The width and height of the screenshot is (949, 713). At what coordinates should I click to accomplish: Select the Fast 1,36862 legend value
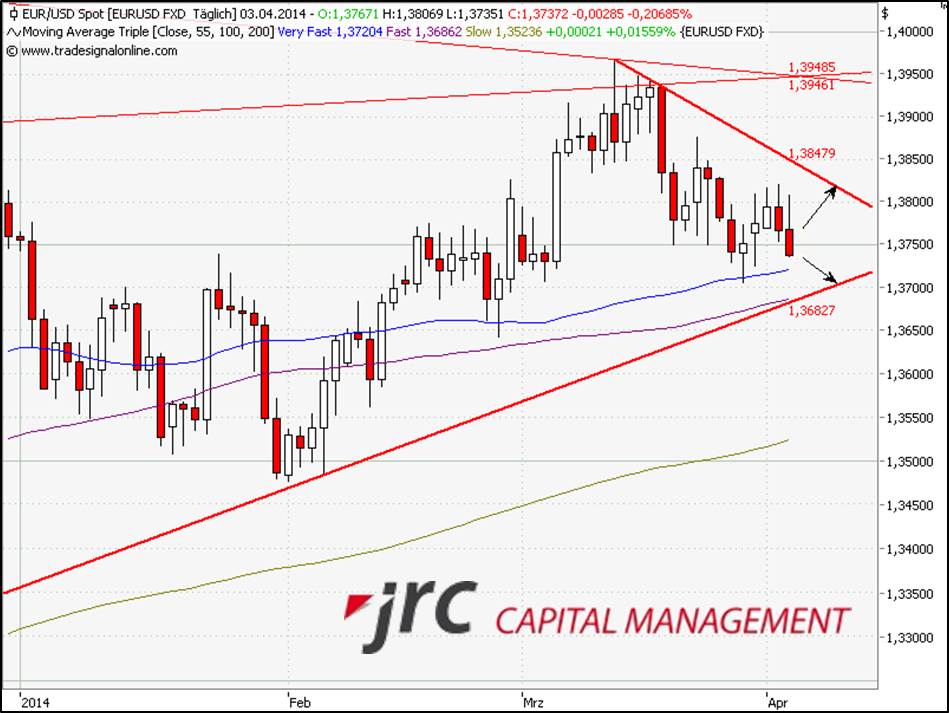coord(412,33)
